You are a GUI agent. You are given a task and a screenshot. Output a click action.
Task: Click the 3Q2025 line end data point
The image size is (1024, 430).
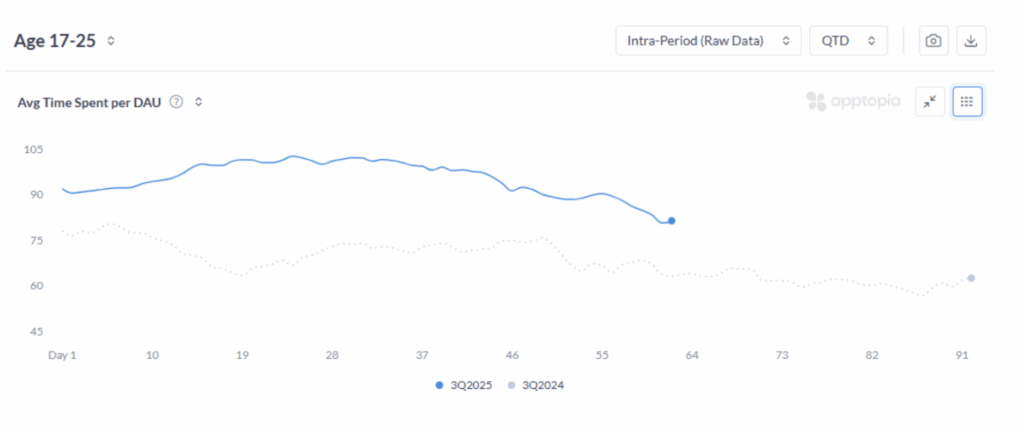point(671,221)
